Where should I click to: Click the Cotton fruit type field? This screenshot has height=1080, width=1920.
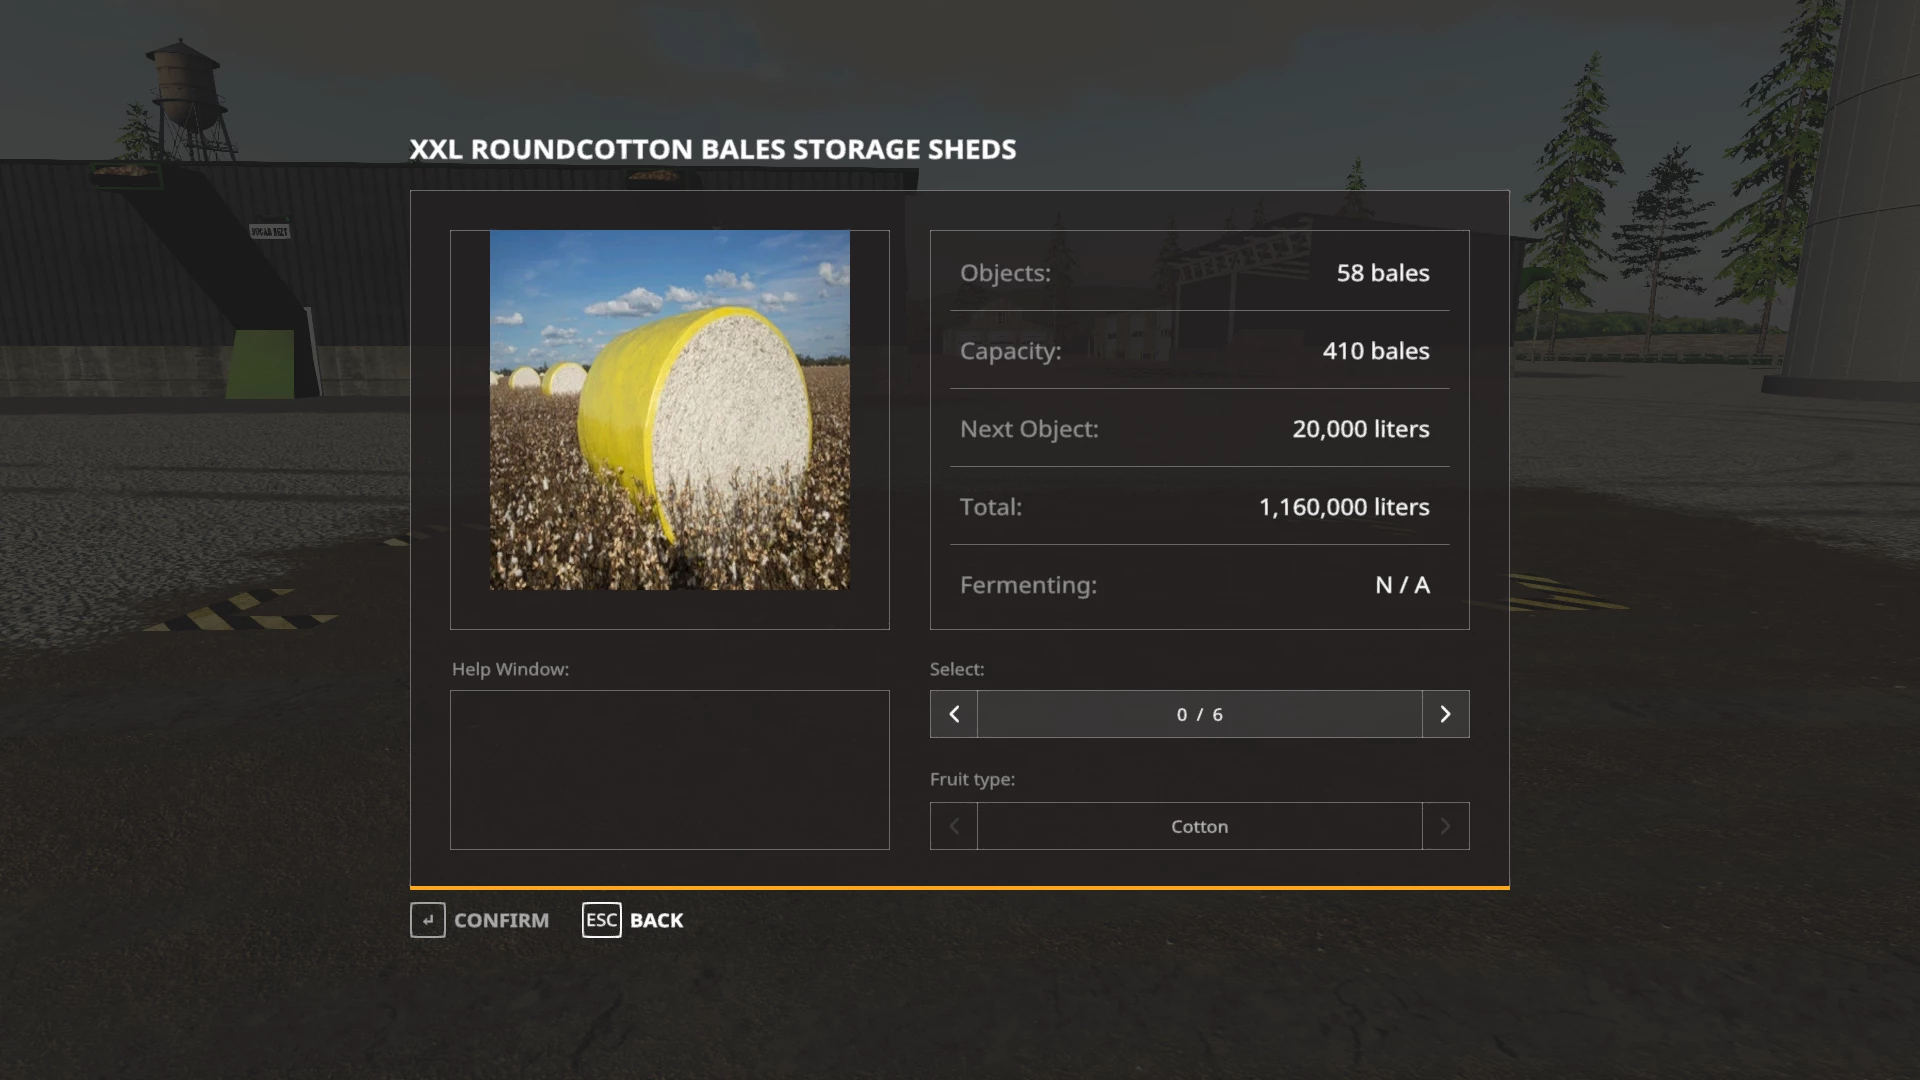pos(1200,826)
